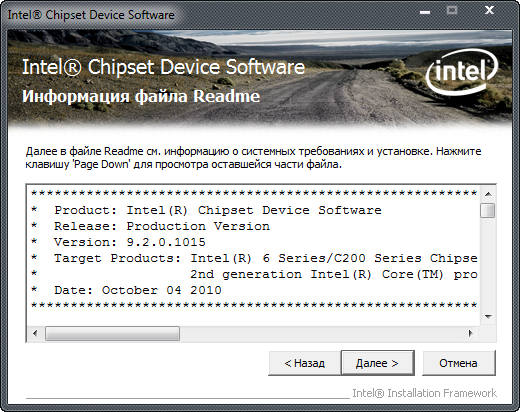This screenshot has height=412, width=520.
Task: Click the Intel® Installation Framework label
Action: 424,393
